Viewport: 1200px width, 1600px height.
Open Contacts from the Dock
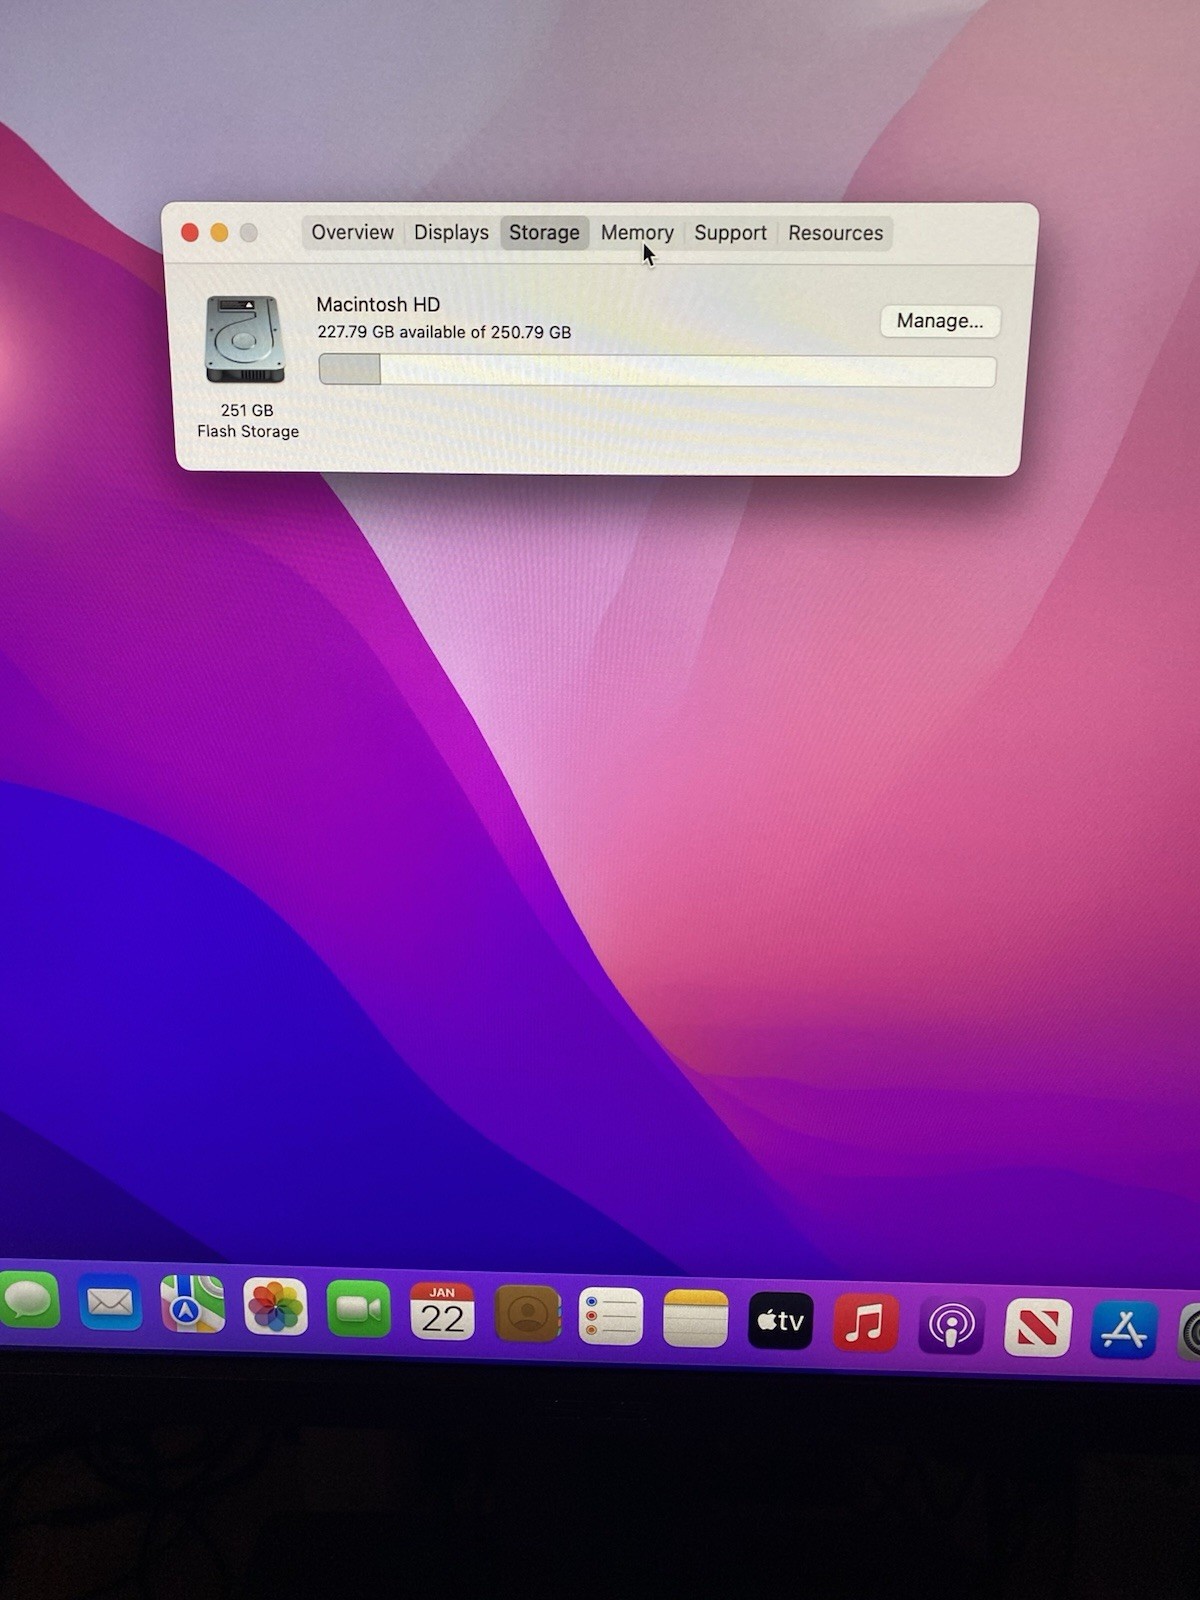pyautogui.click(x=527, y=1314)
